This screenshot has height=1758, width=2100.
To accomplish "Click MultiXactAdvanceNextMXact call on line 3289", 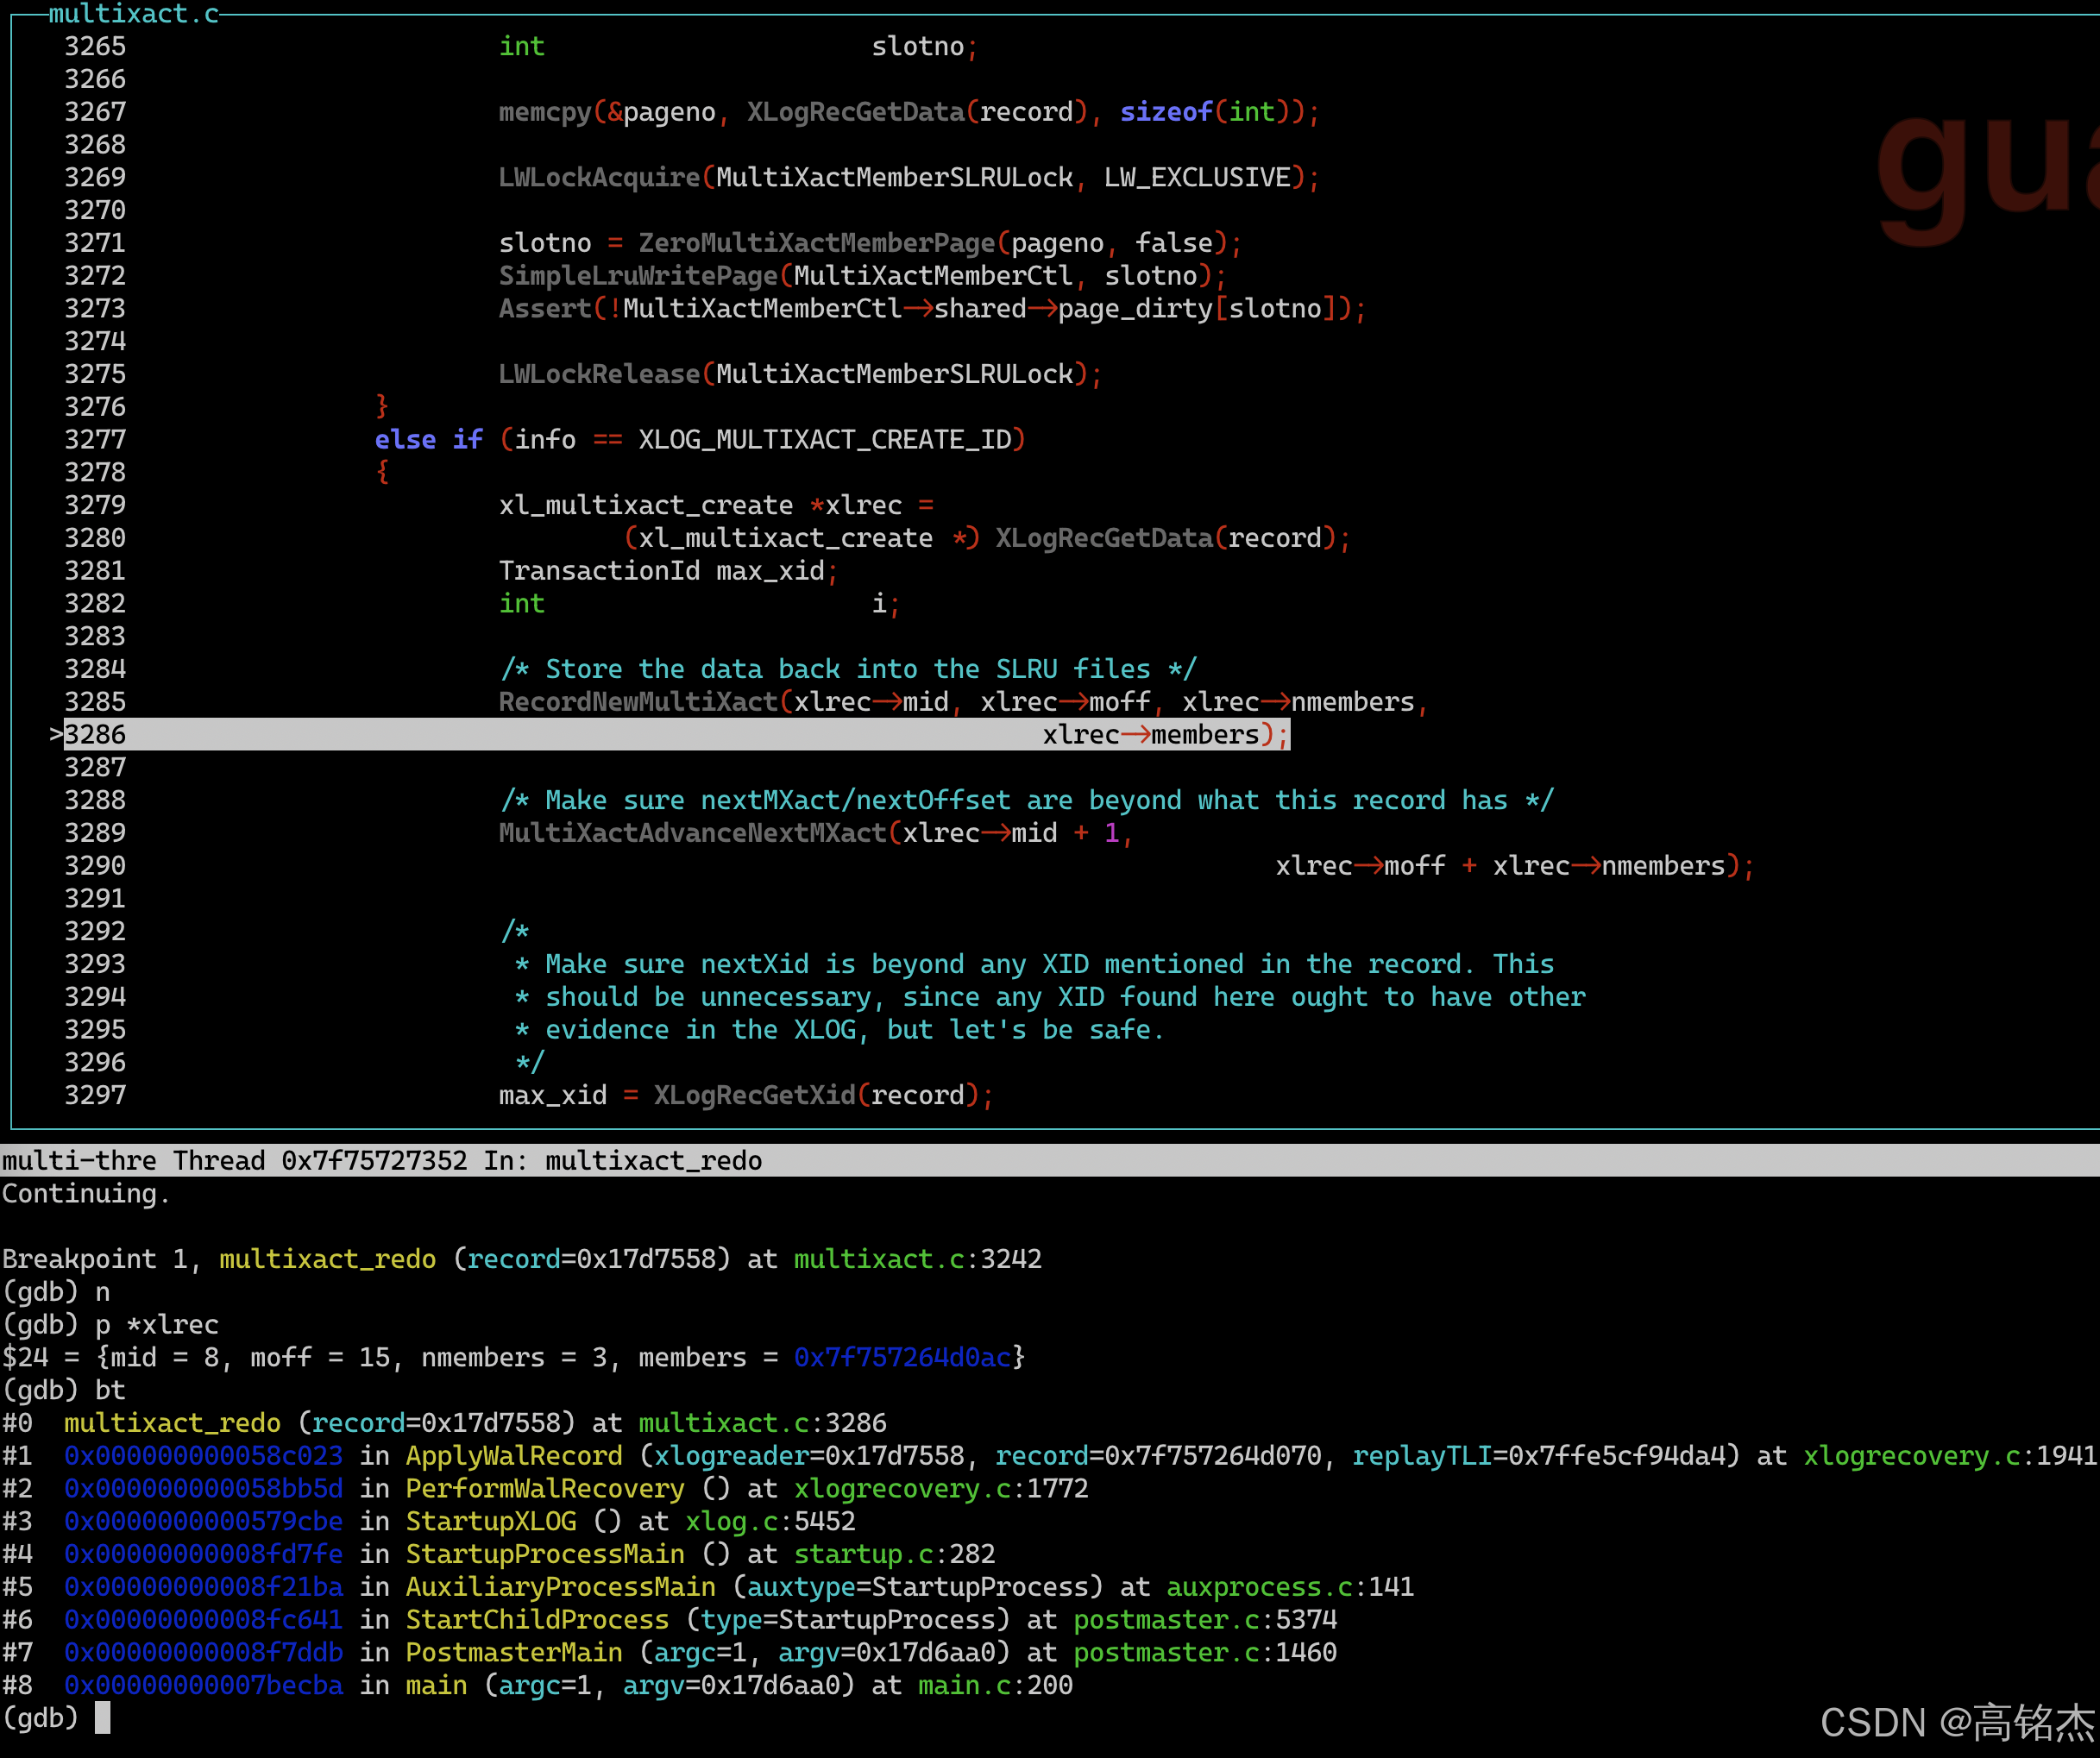I will click(x=692, y=833).
